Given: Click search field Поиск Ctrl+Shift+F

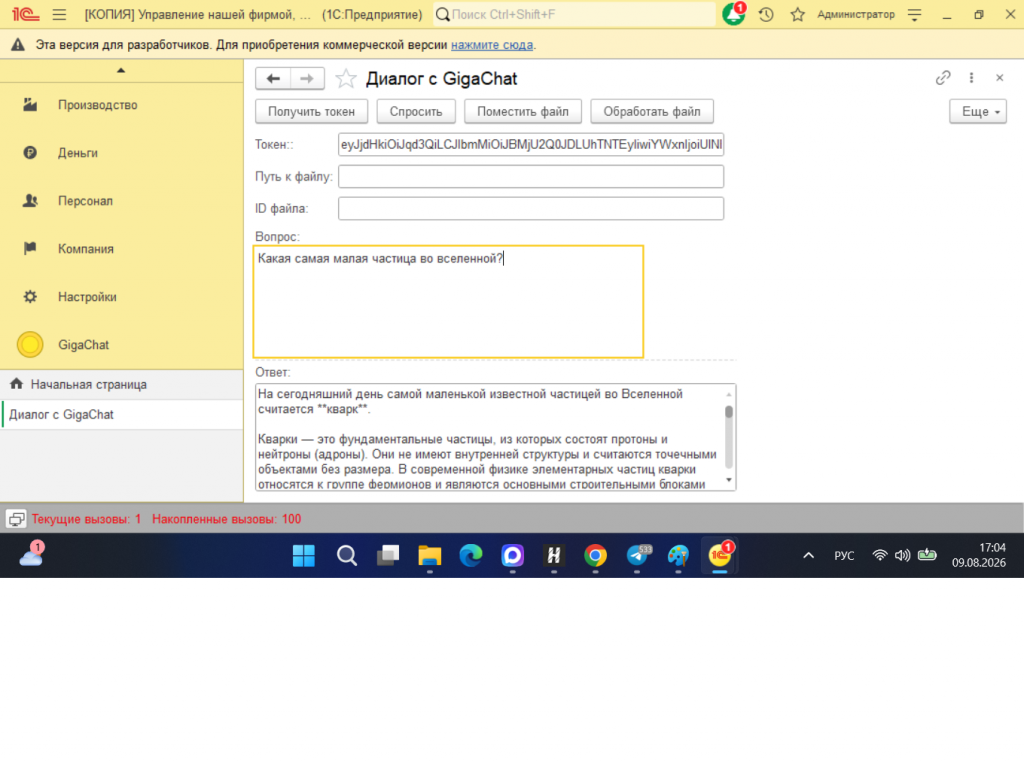Looking at the screenshot, I should point(575,14).
